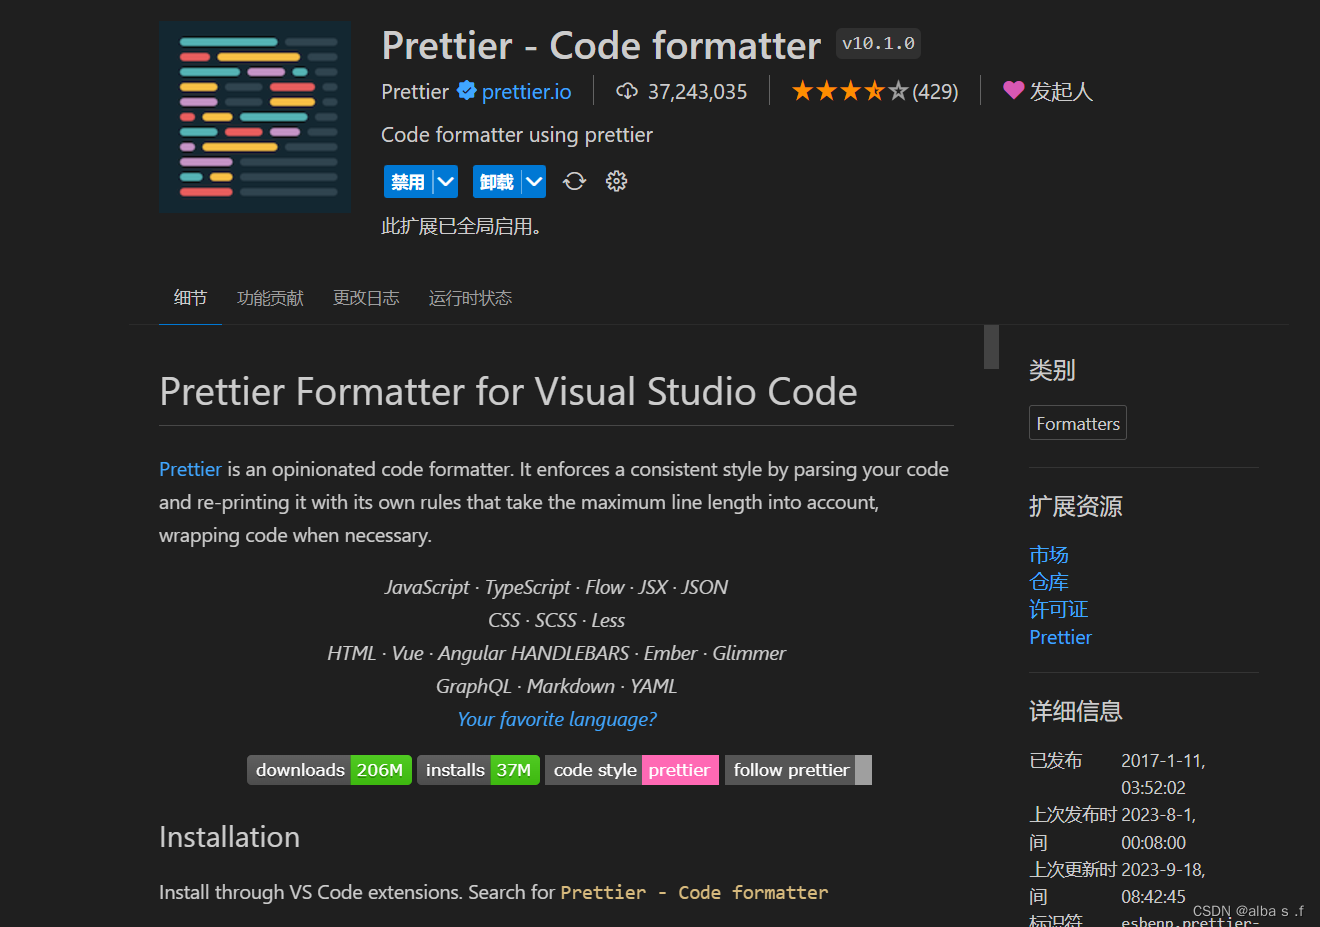Click 'Your favorite language?' link
The image size is (1320, 927).
556,719
